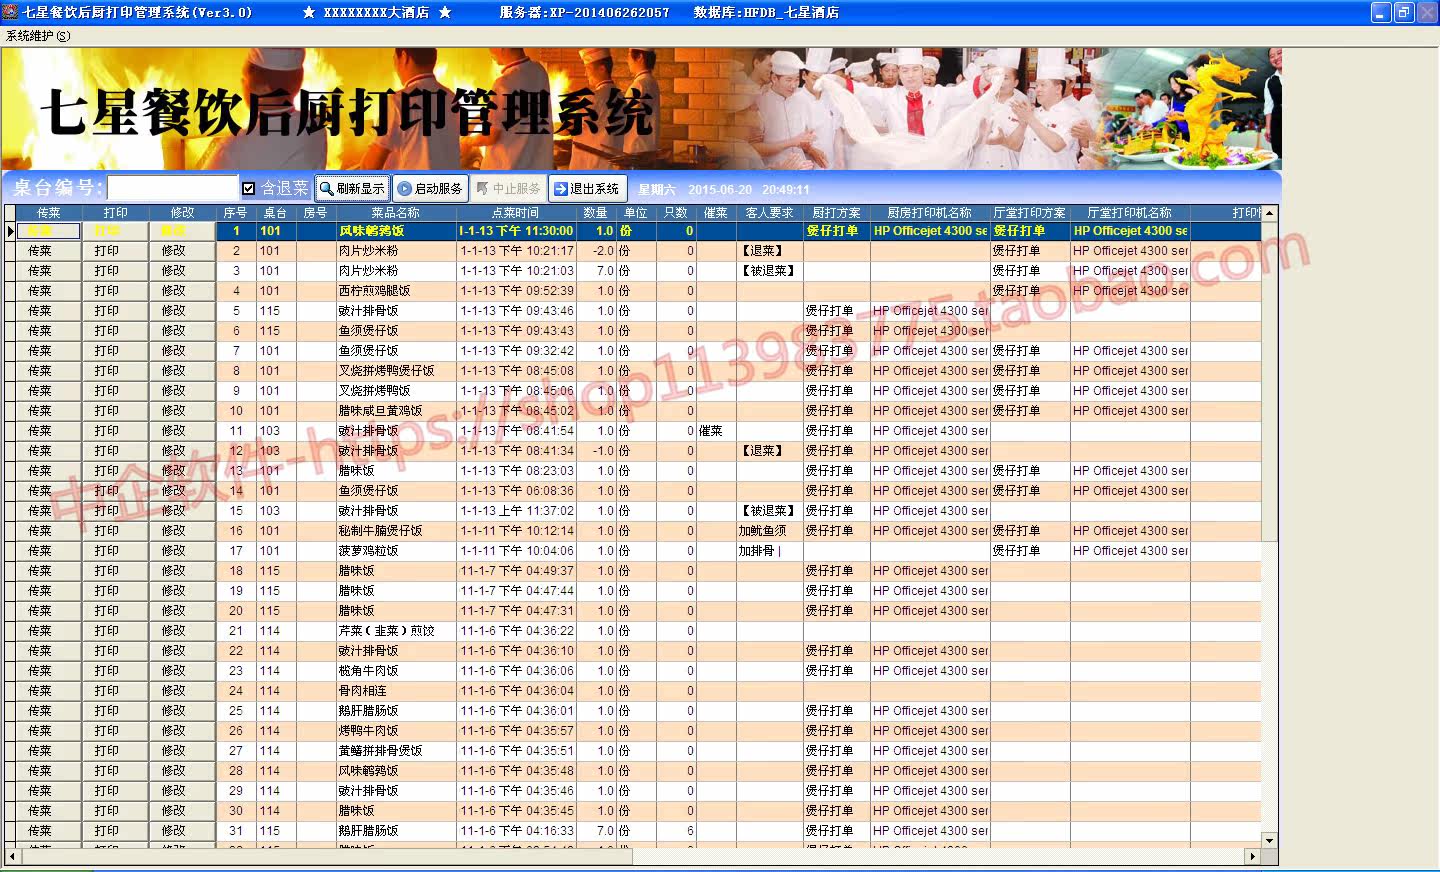
Task: Select the 厨房打印机名称 column header
Action: (x=930, y=213)
